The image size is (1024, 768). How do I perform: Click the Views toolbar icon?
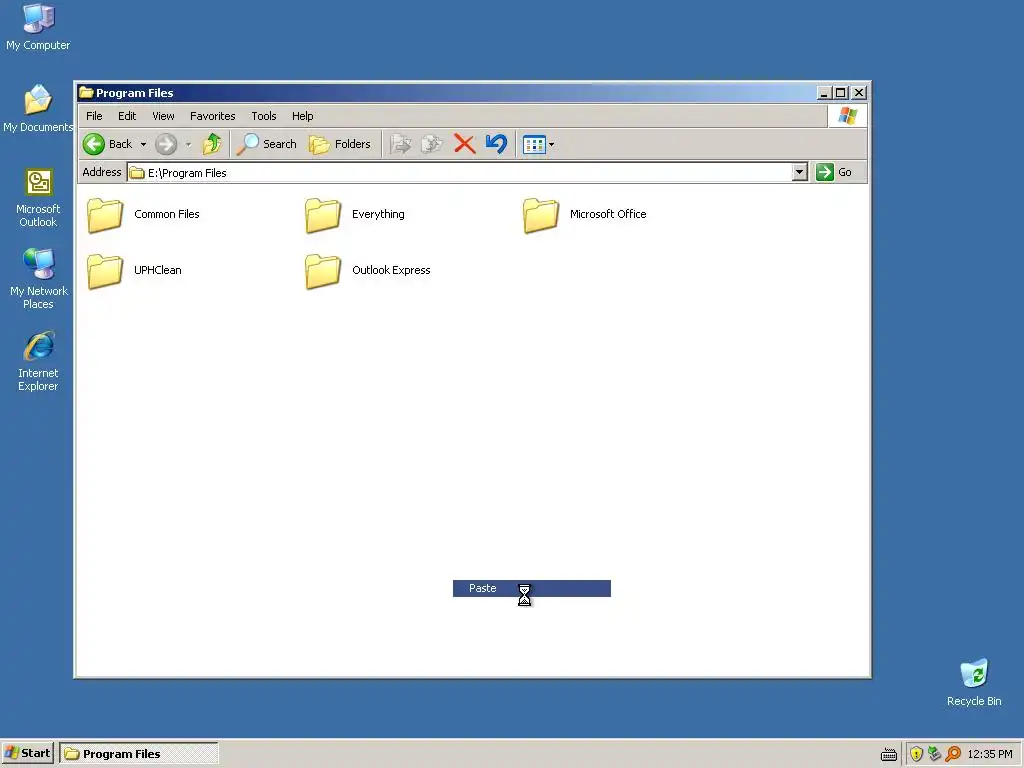(534, 144)
